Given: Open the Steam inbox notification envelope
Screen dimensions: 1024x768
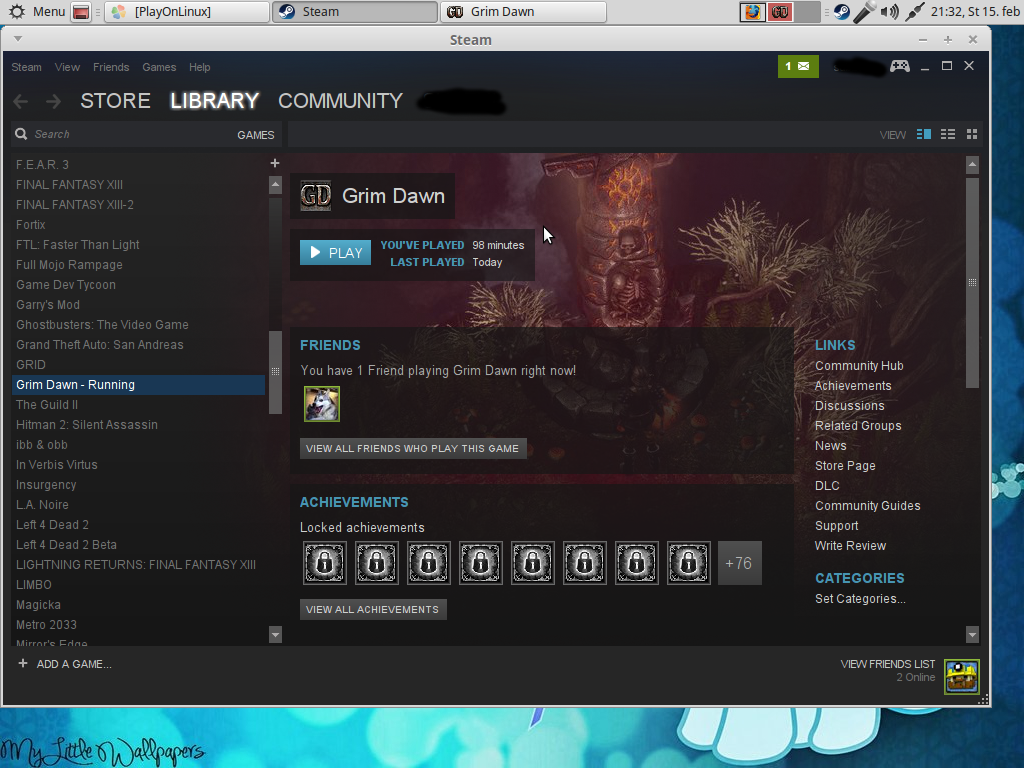Looking at the screenshot, I should pyautogui.click(x=798, y=67).
